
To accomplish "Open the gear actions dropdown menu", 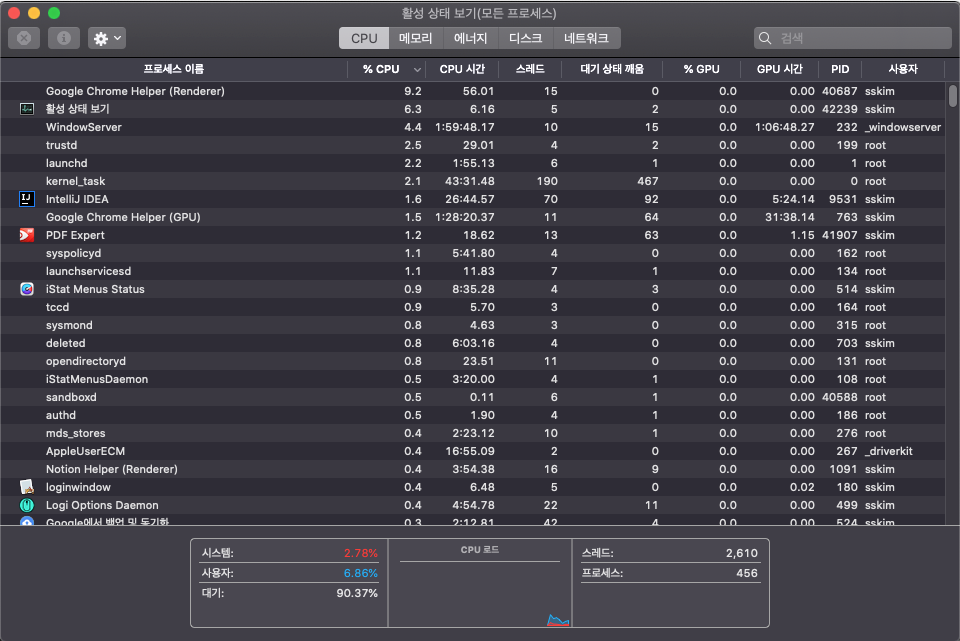I will (107, 38).
